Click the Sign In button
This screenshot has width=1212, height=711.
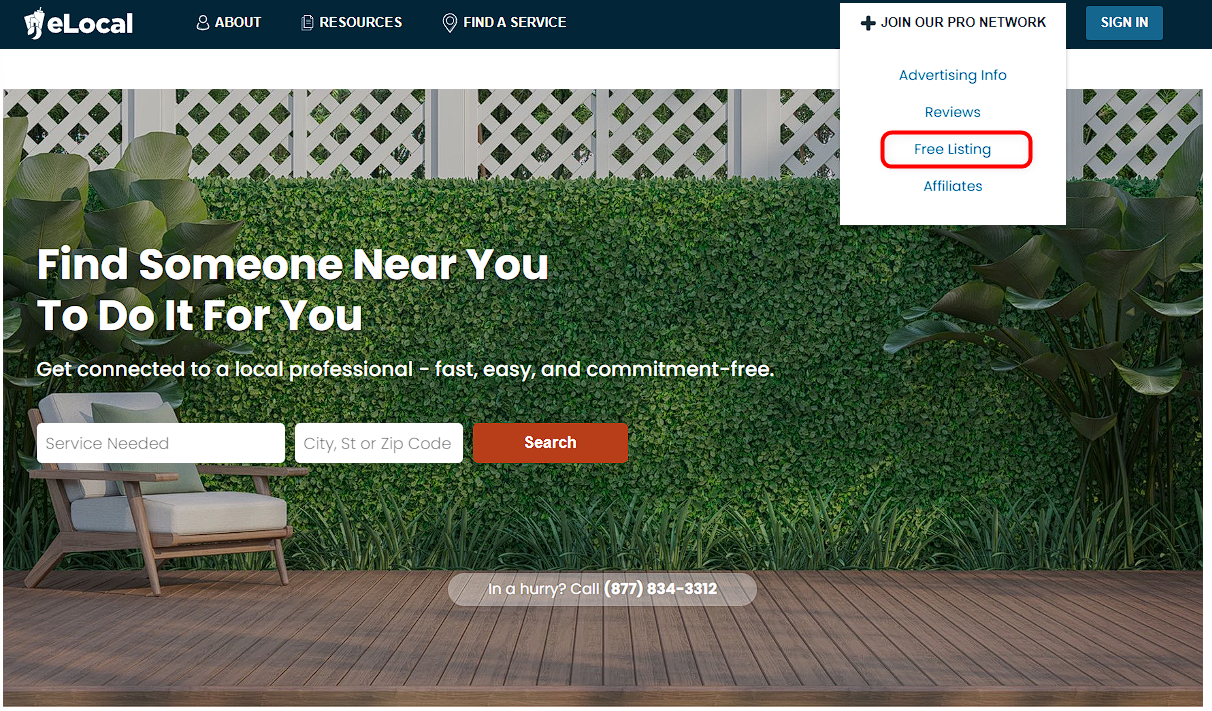point(1124,22)
